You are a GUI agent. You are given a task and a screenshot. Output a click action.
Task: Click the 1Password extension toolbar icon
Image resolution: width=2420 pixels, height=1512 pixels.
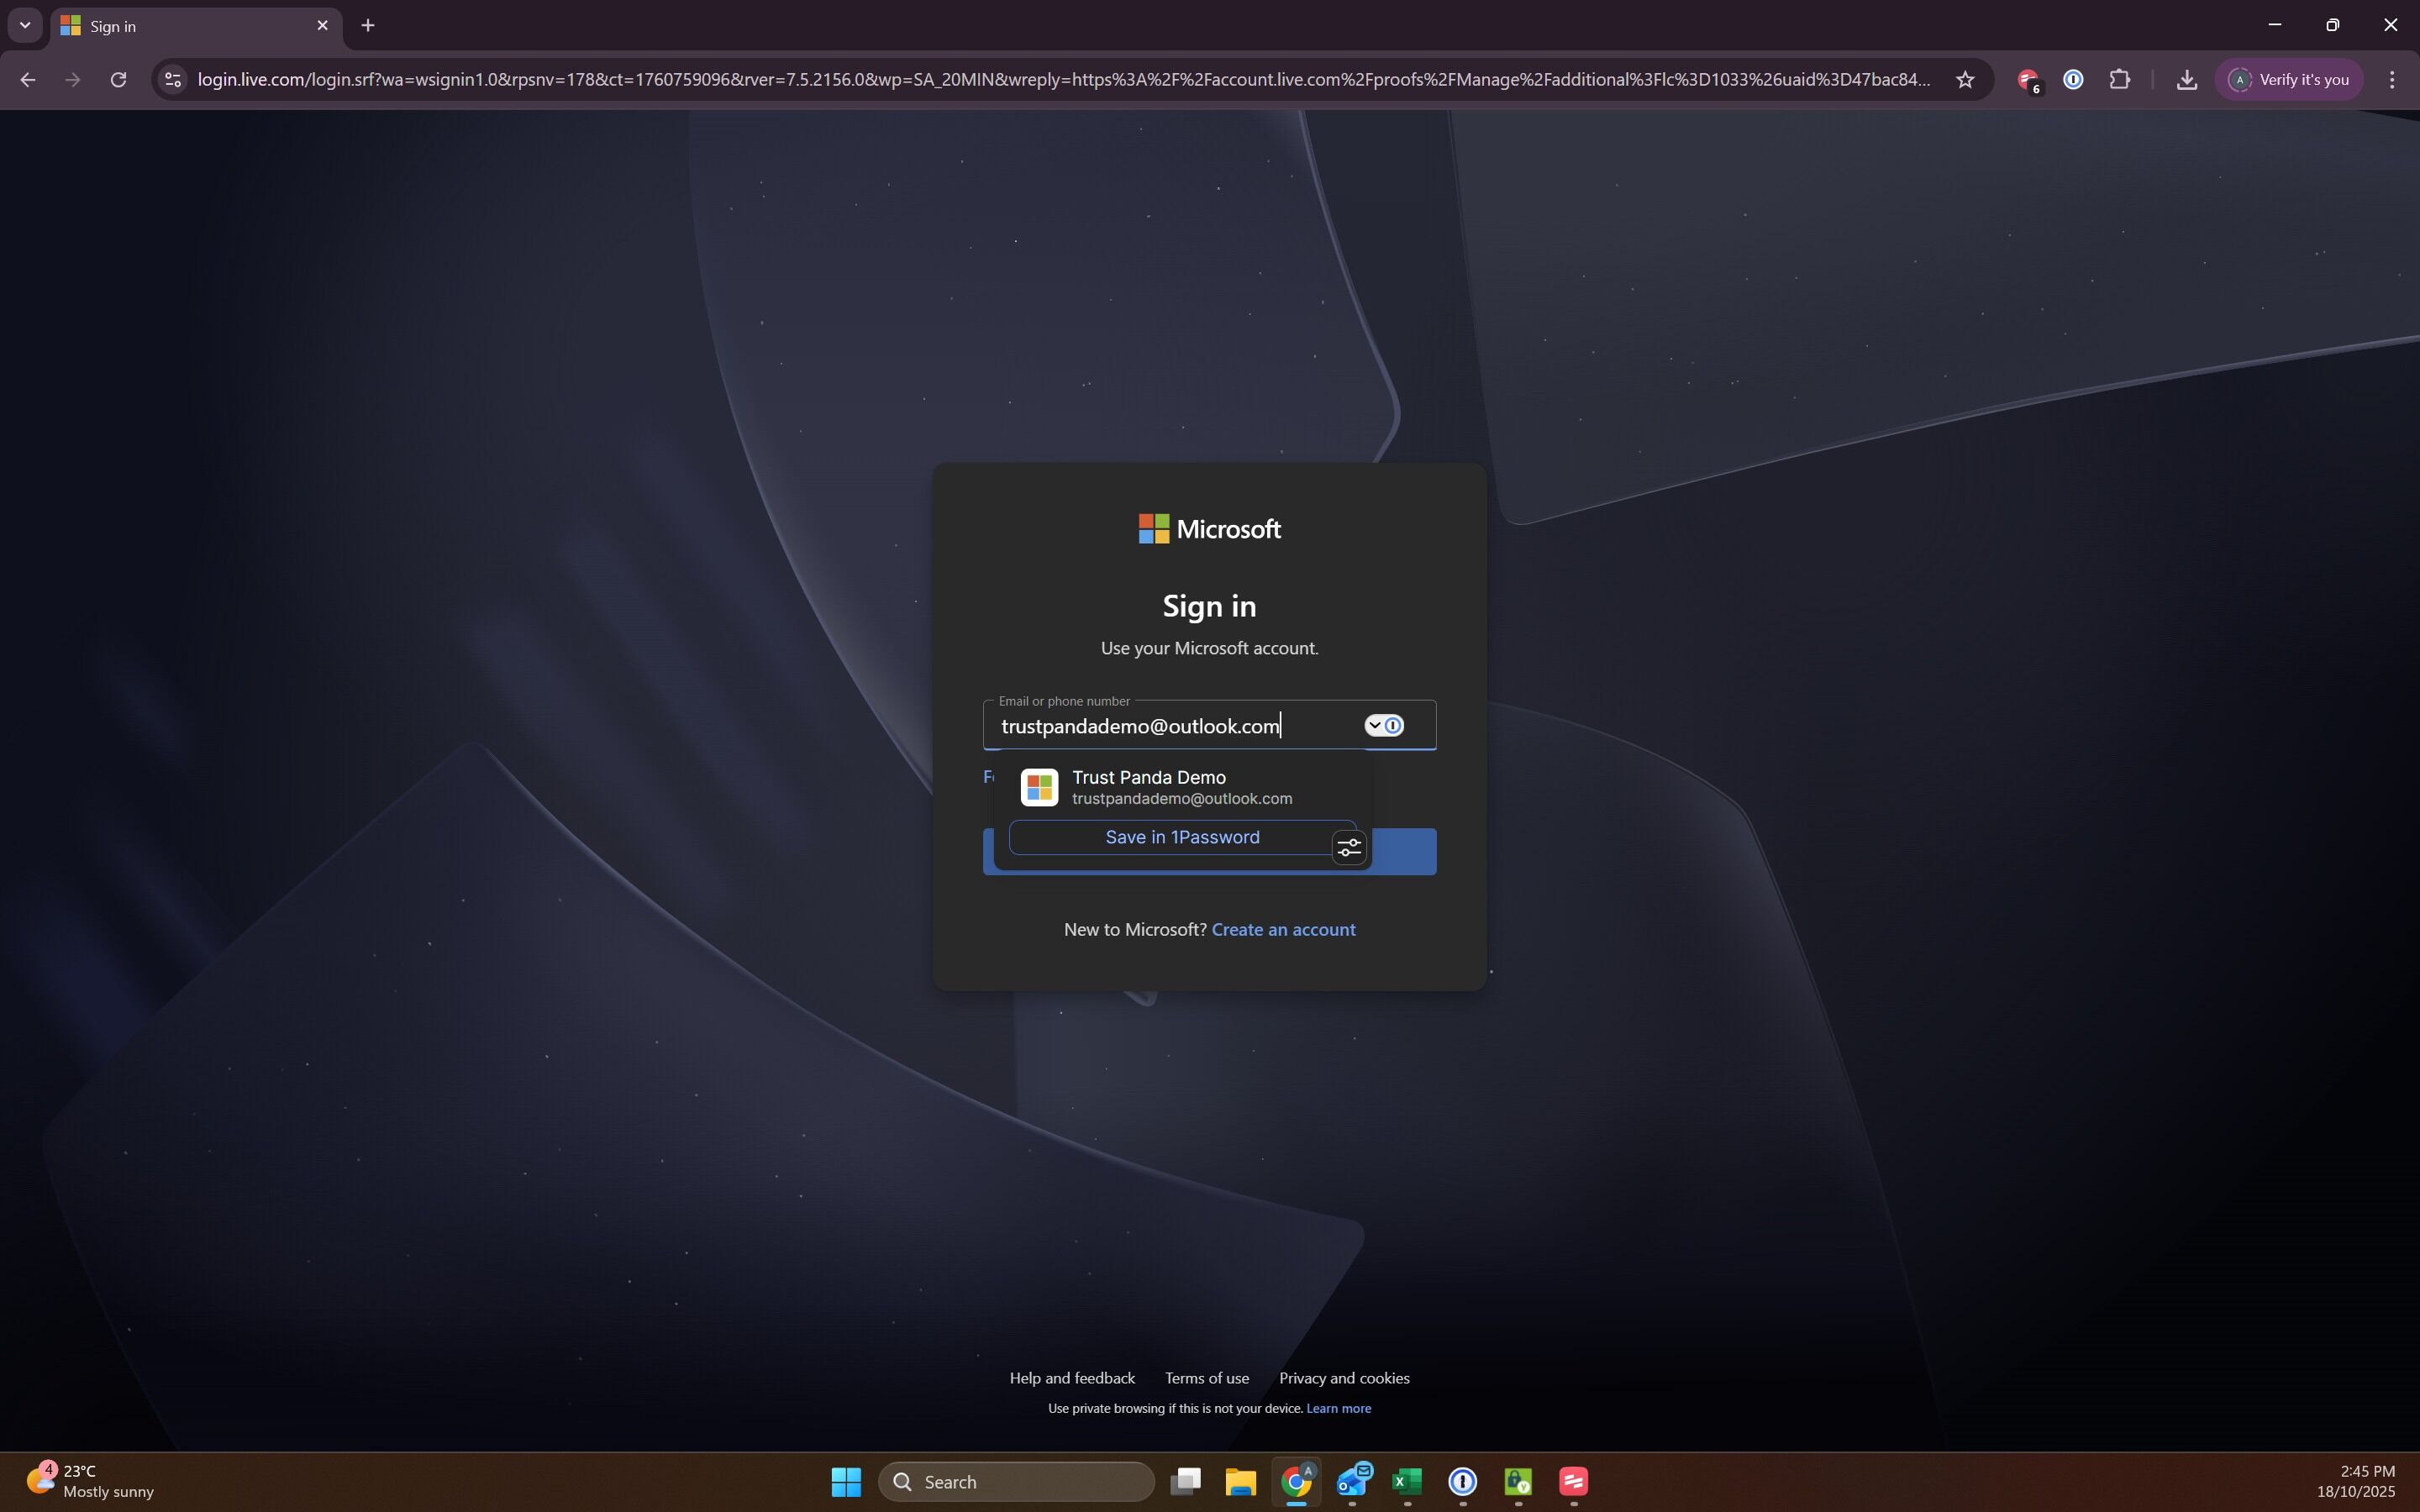pos(2073,79)
